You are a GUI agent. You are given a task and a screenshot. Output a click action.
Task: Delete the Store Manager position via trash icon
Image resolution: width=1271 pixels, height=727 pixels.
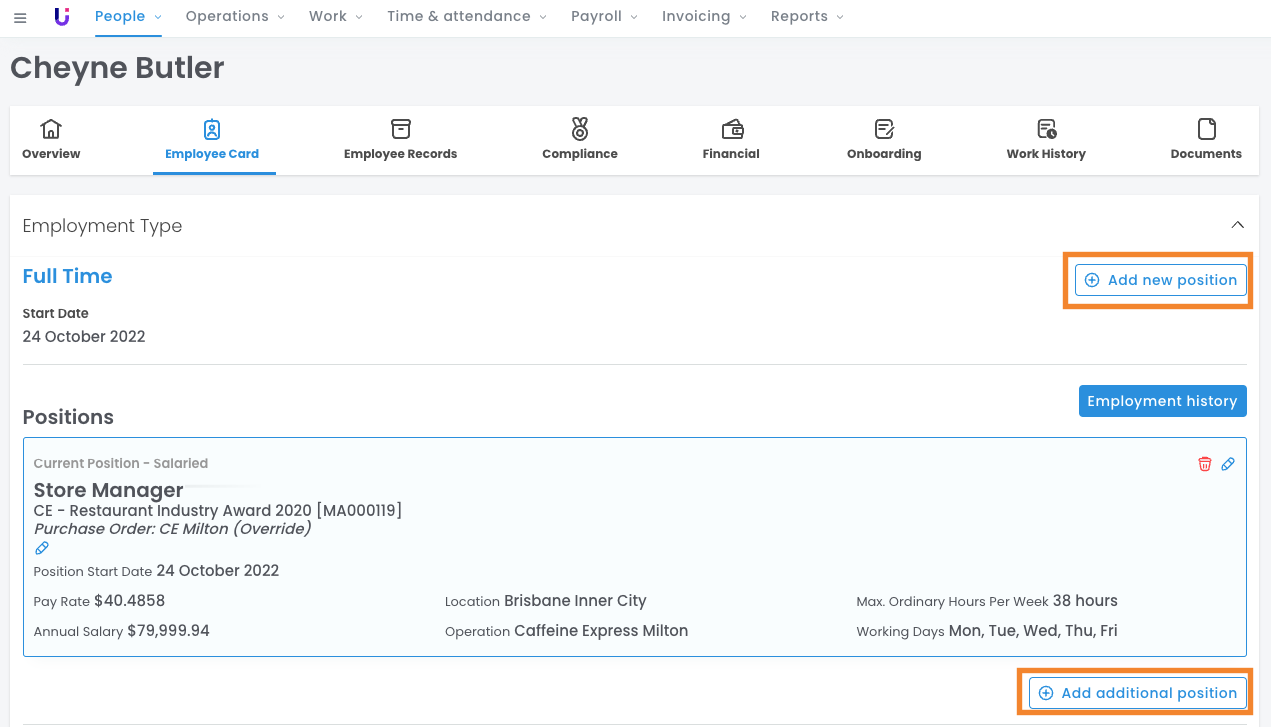pos(1204,464)
